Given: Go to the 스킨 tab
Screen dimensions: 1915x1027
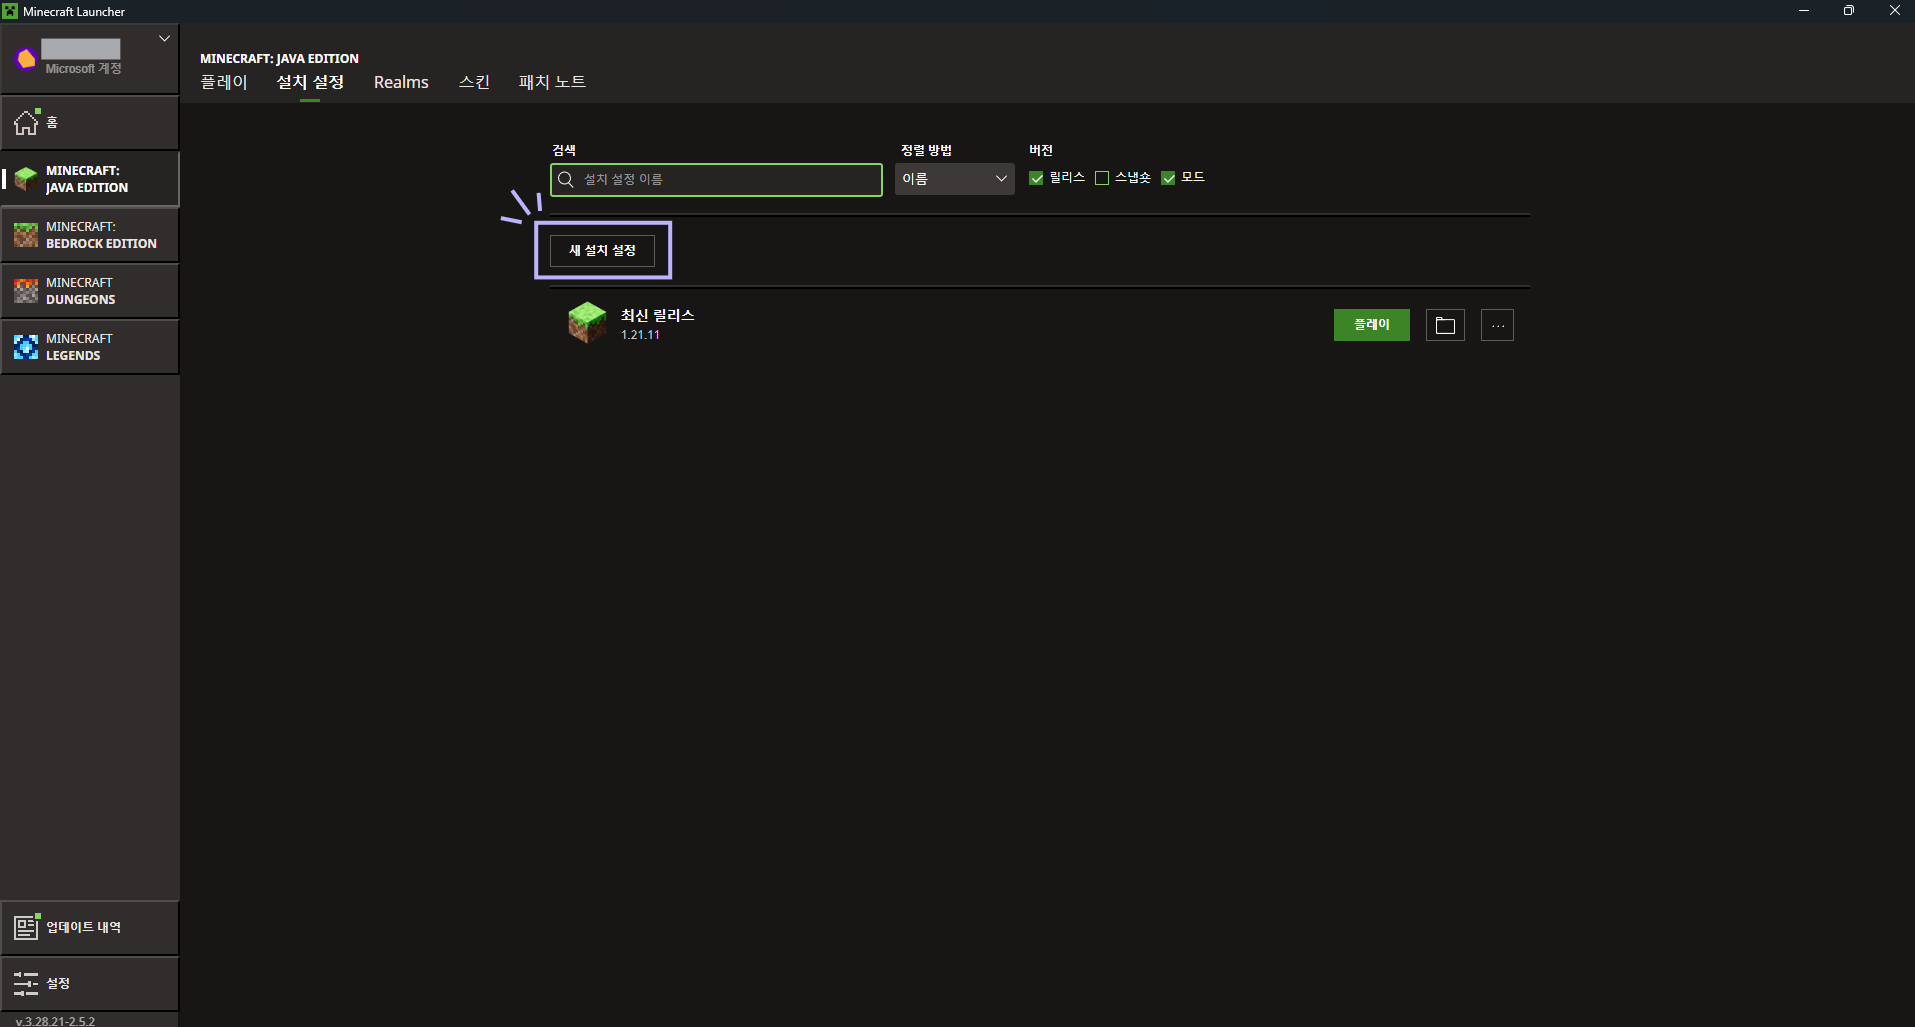Looking at the screenshot, I should 474,82.
